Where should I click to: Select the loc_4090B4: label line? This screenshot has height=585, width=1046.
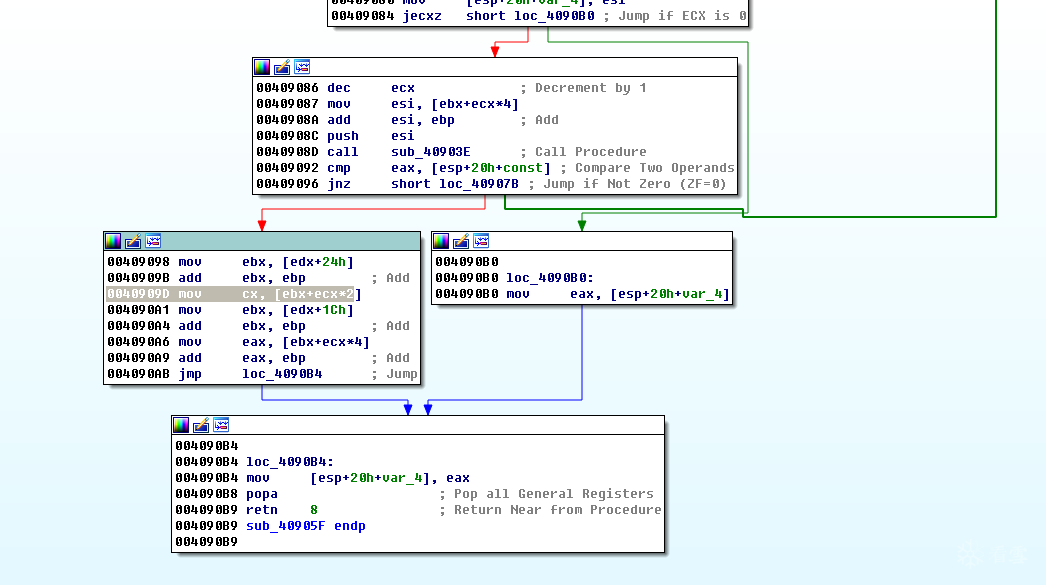(254, 462)
